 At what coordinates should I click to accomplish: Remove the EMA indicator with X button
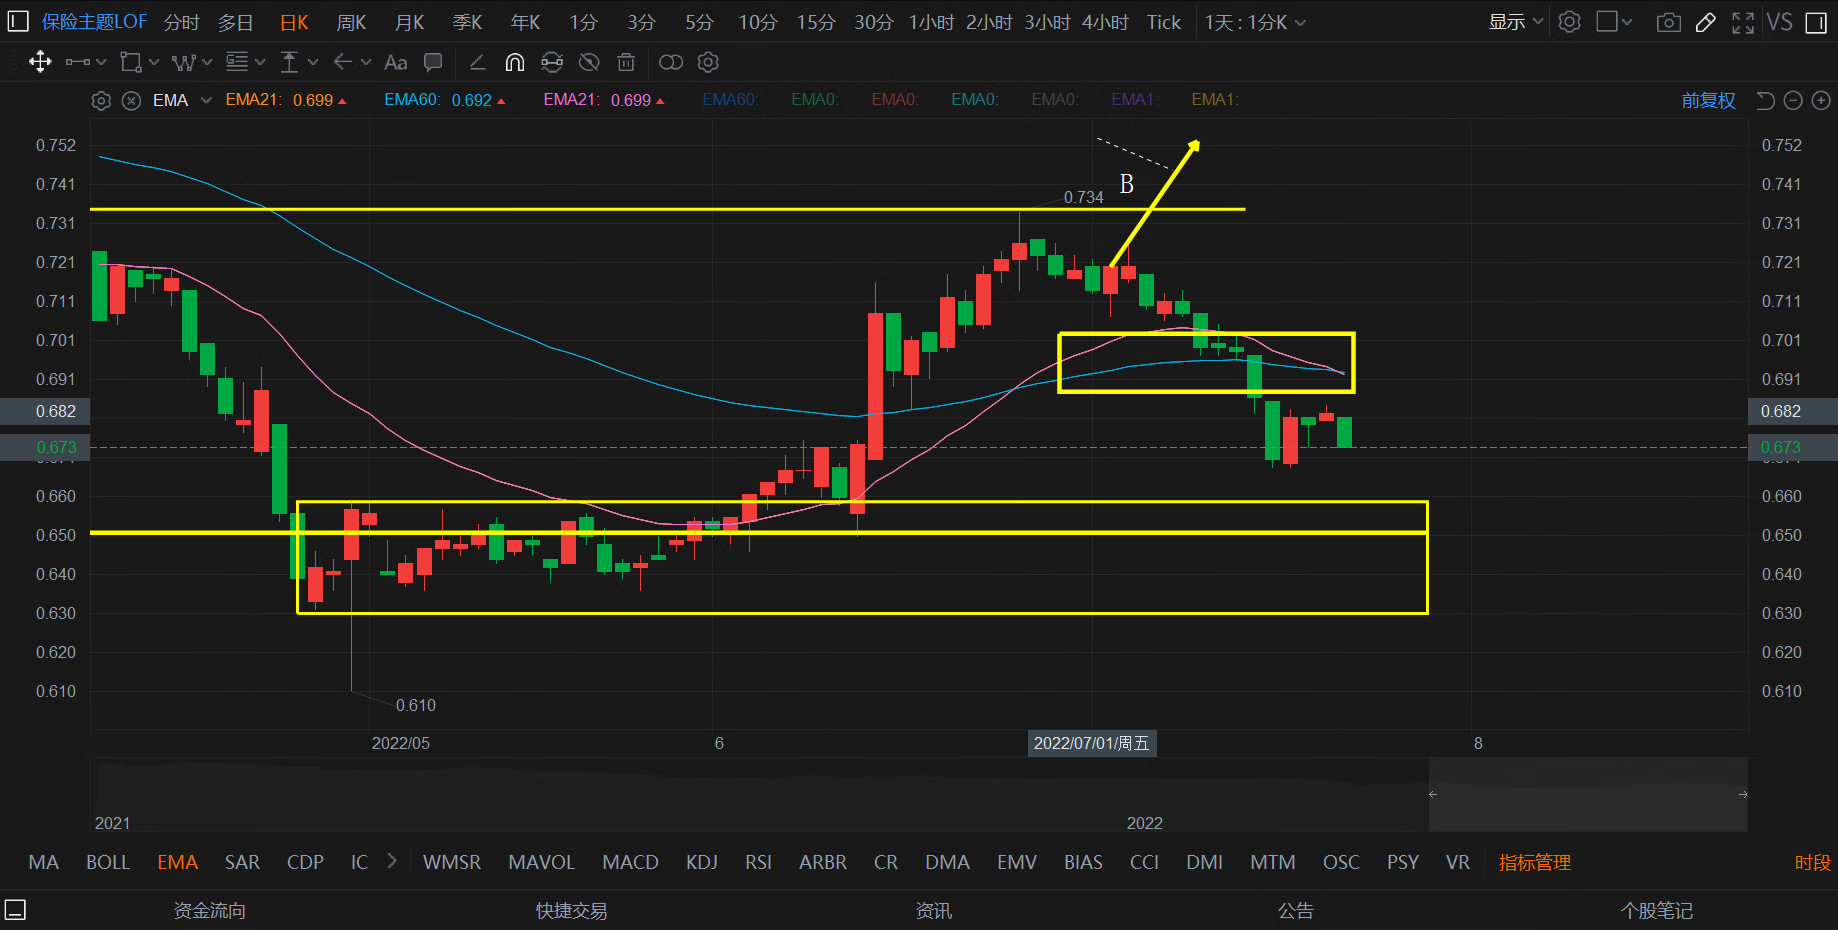coord(131,100)
